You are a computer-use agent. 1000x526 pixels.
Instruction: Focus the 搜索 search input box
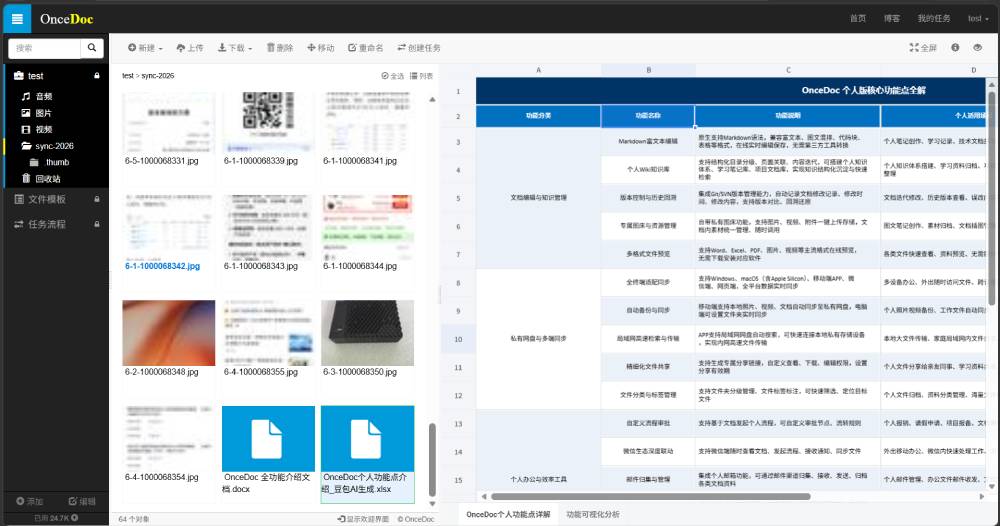45,48
